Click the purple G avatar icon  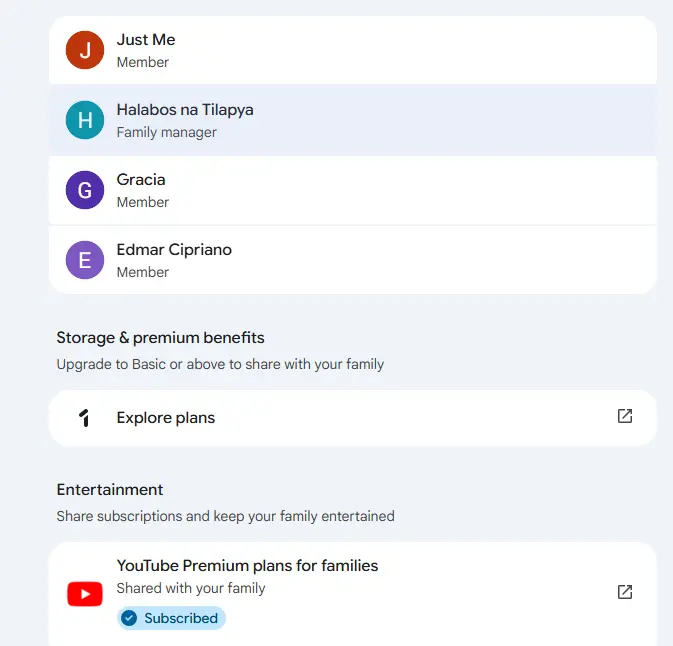85,190
